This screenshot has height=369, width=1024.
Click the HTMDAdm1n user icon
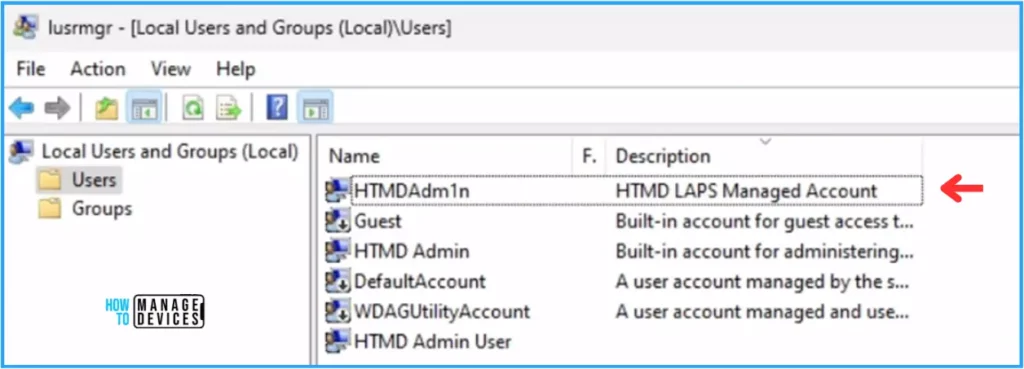click(x=338, y=191)
